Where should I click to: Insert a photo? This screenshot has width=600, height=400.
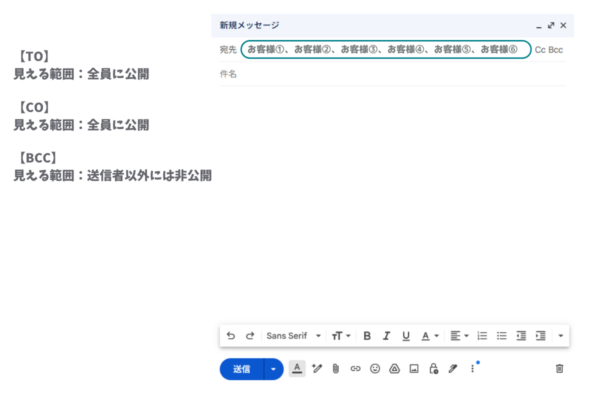pyautogui.click(x=414, y=369)
